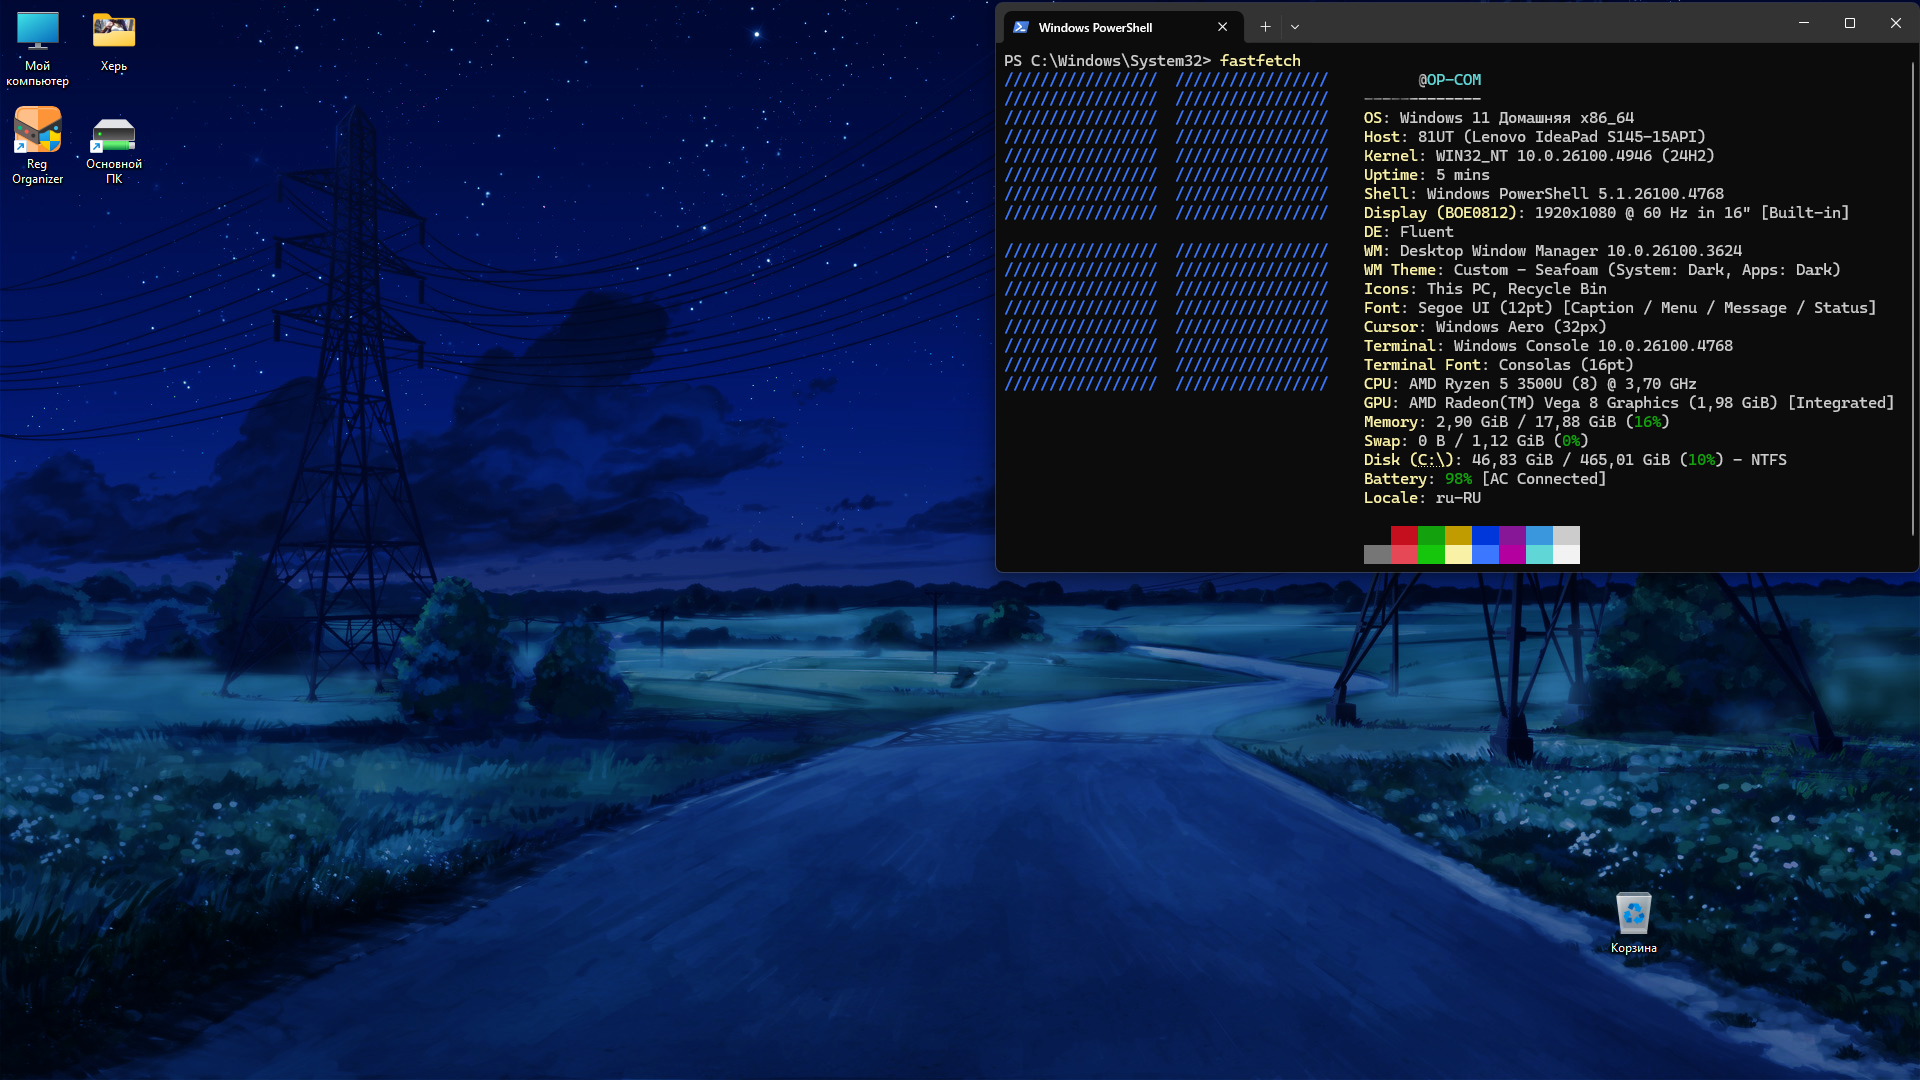This screenshot has width=1920, height=1080.
Task: Select the Корзина recycle bin icon
Action: pos(1633,915)
